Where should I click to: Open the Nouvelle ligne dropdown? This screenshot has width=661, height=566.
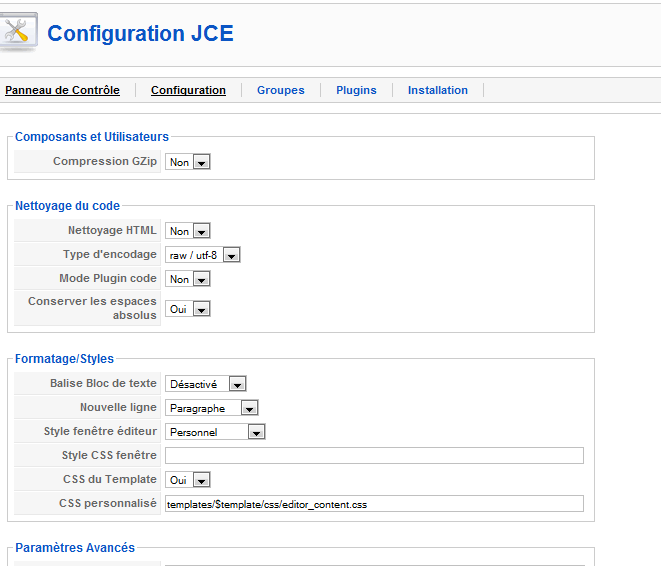click(x=212, y=408)
